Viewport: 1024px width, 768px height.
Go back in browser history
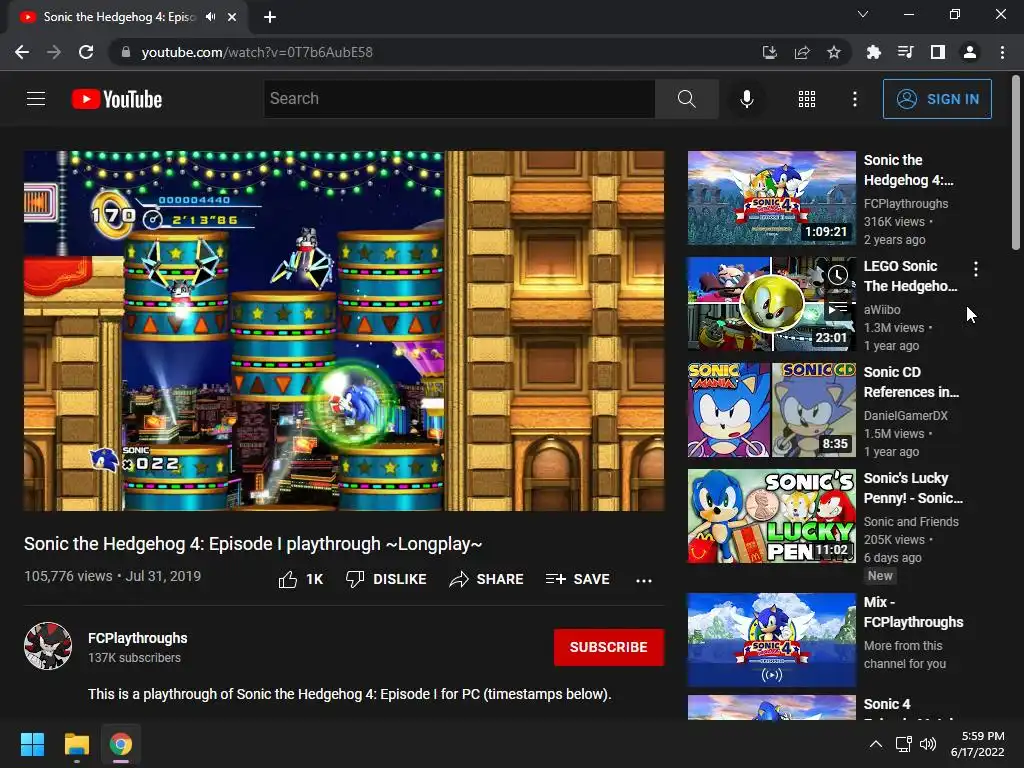point(22,52)
